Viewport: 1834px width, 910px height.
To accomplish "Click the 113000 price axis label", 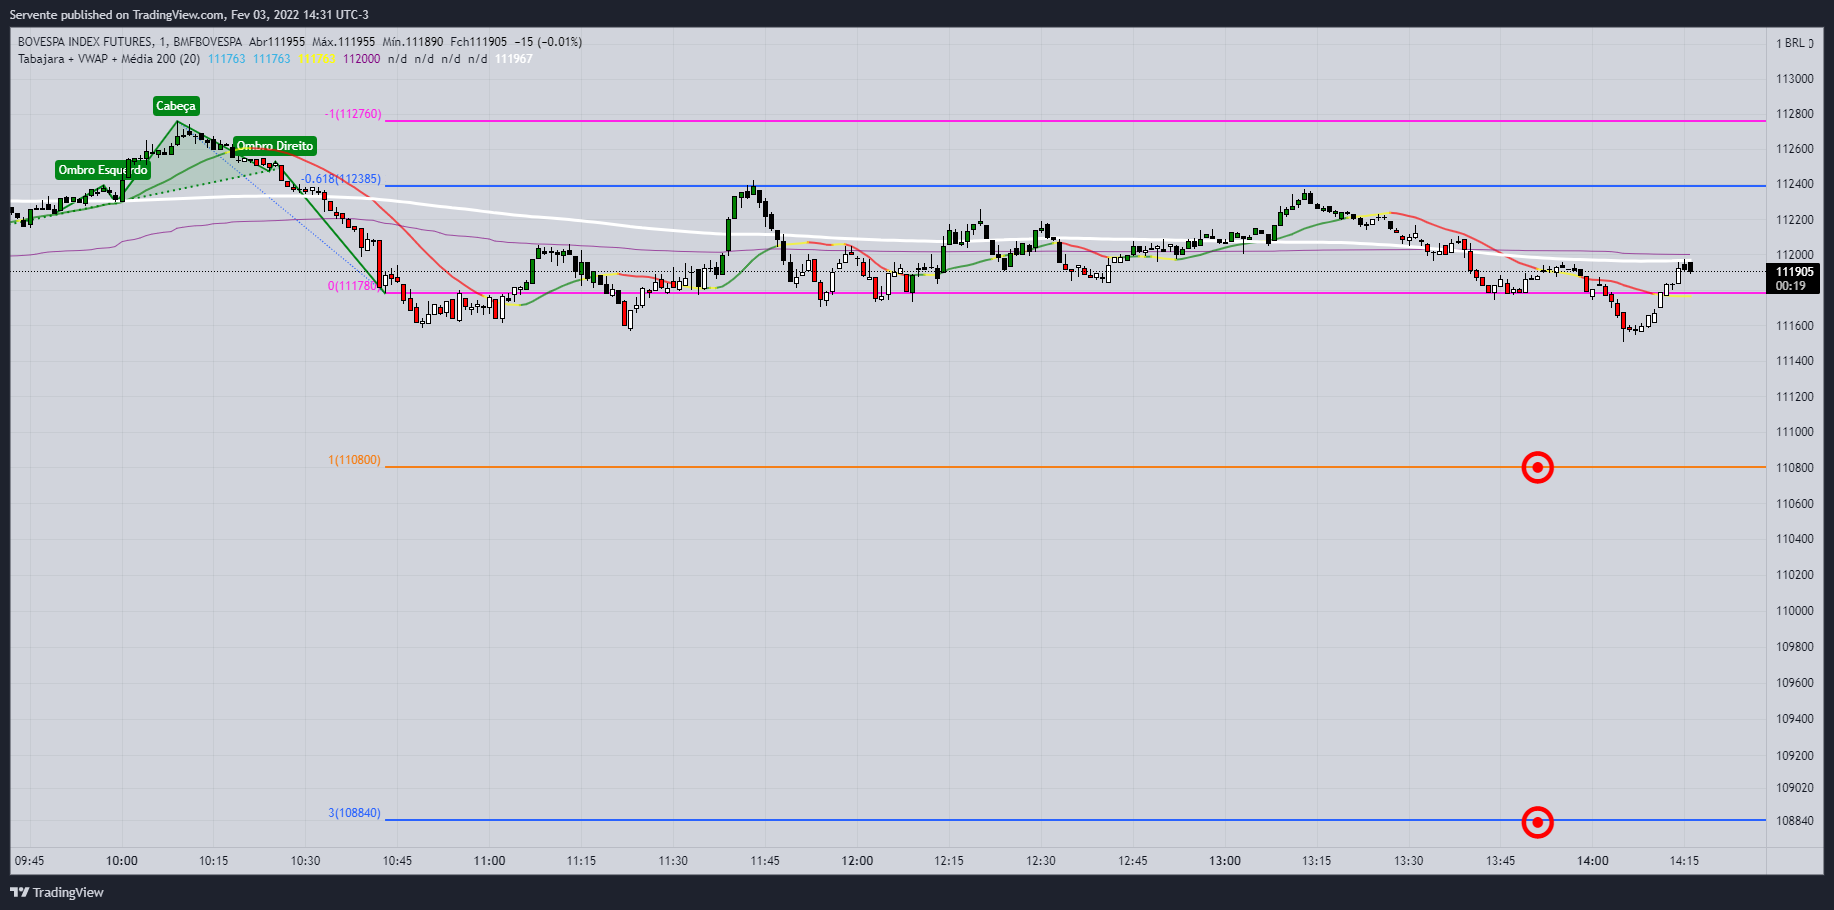I will tap(1794, 79).
